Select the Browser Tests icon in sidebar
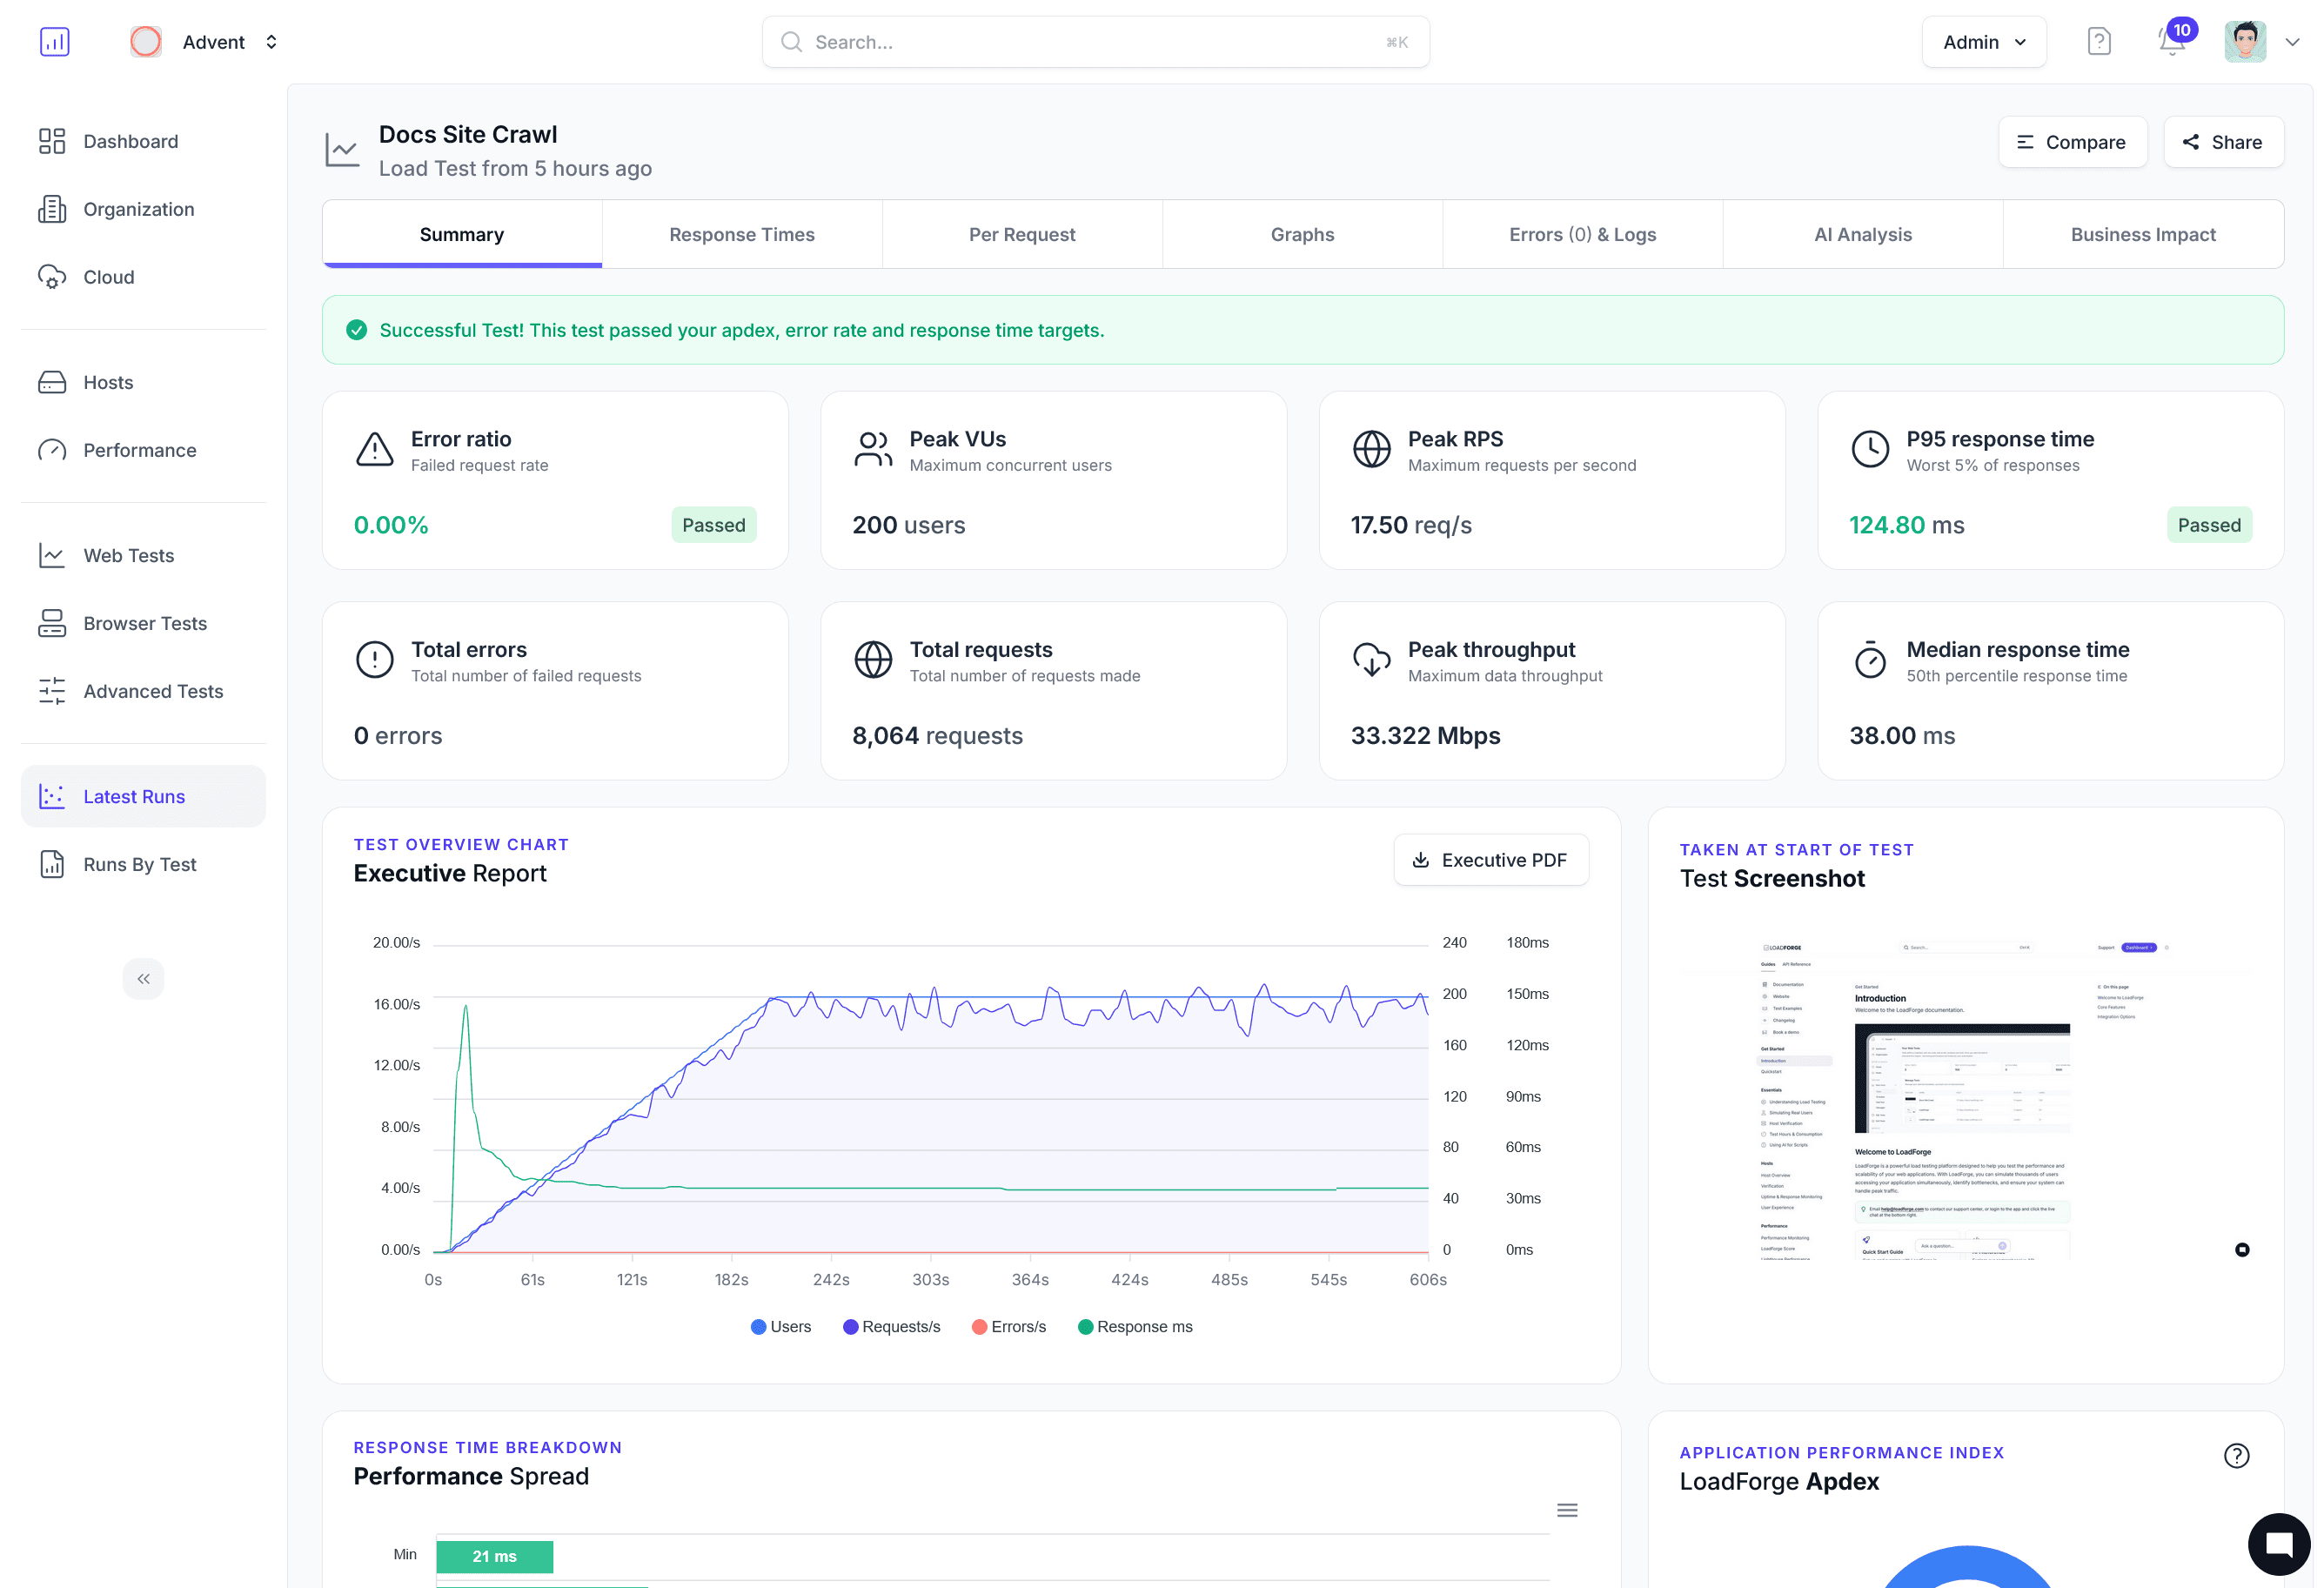2324x1588 pixels. [x=54, y=623]
